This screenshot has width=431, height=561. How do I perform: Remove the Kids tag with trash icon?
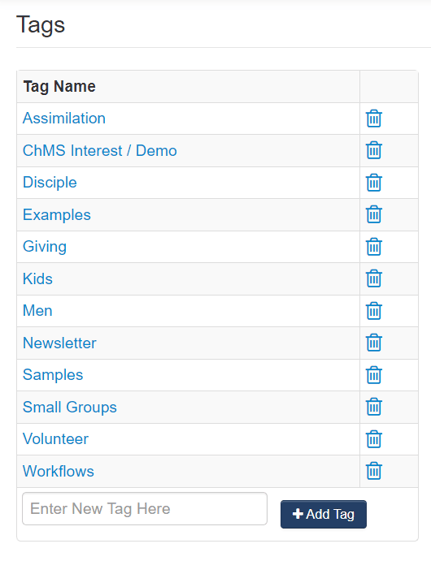tap(374, 278)
